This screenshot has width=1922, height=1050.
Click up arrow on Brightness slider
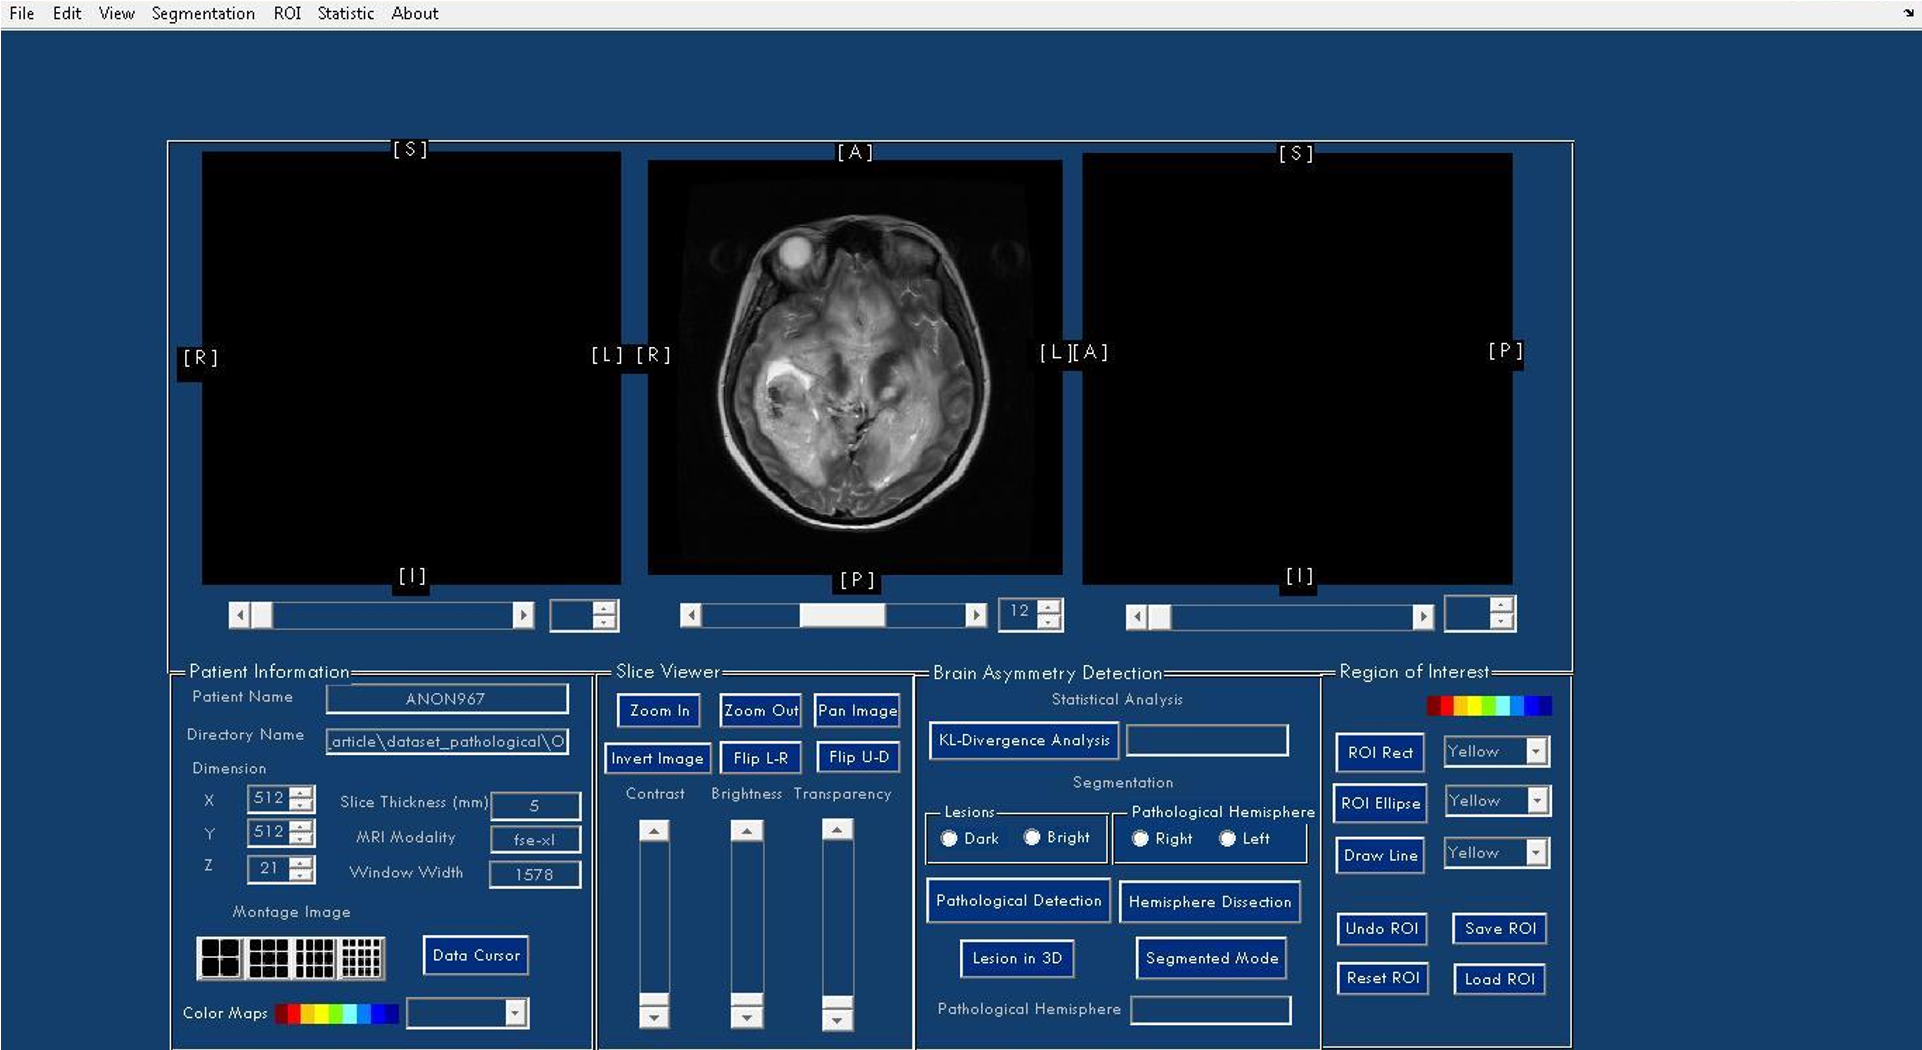(x=747, y=831)
